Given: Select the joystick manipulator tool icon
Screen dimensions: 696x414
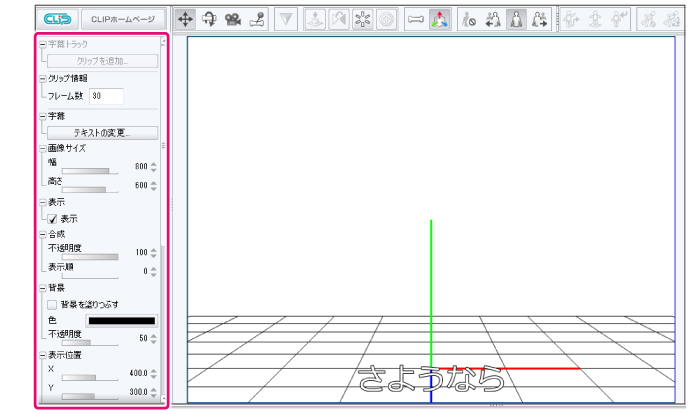Looking at the screenshot, I should tap(257, 19).
